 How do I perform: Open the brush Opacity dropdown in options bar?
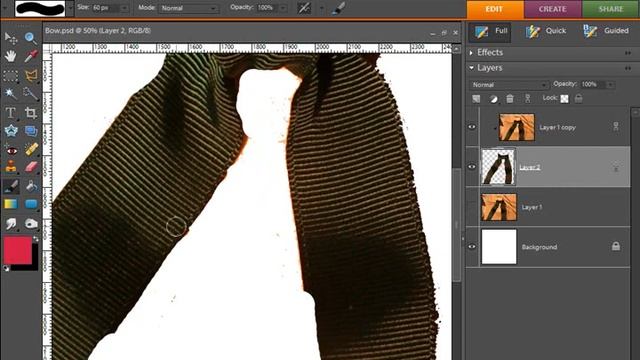283,8
